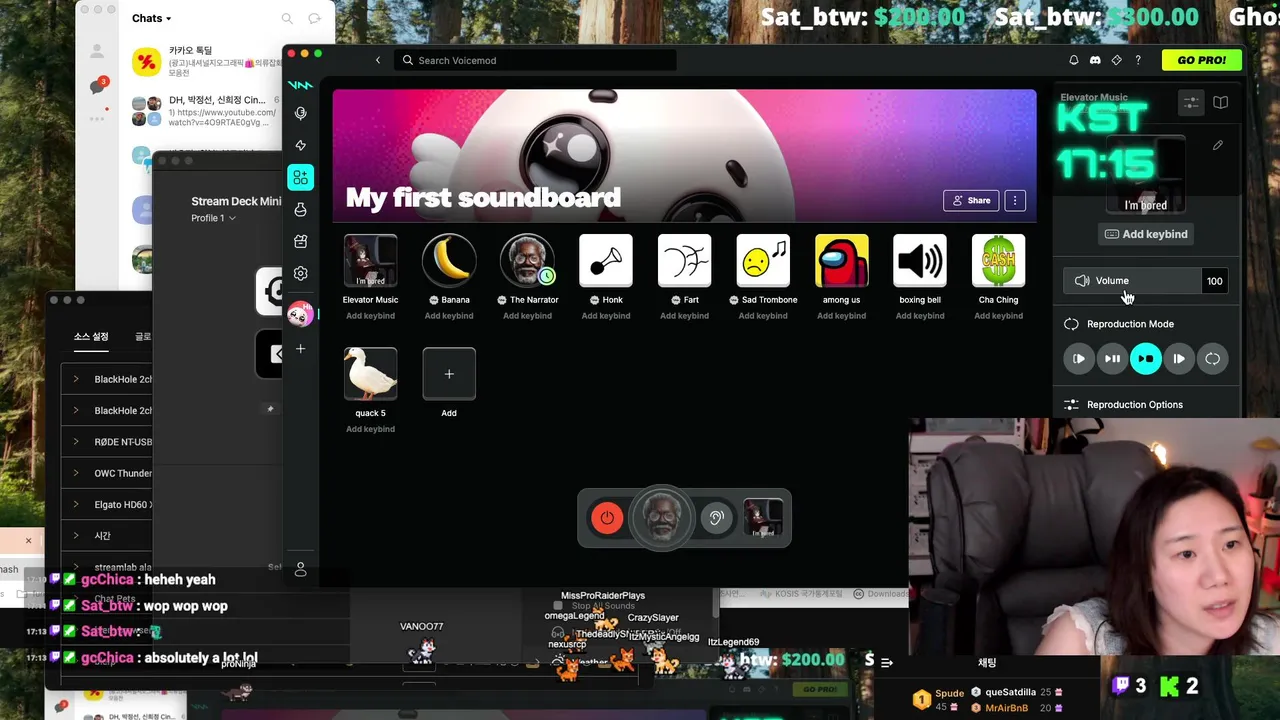The image size is (1280, 720).
Task: Open the Voicebox microphone section in Voicemod sidebar
Action: (300, 113)
